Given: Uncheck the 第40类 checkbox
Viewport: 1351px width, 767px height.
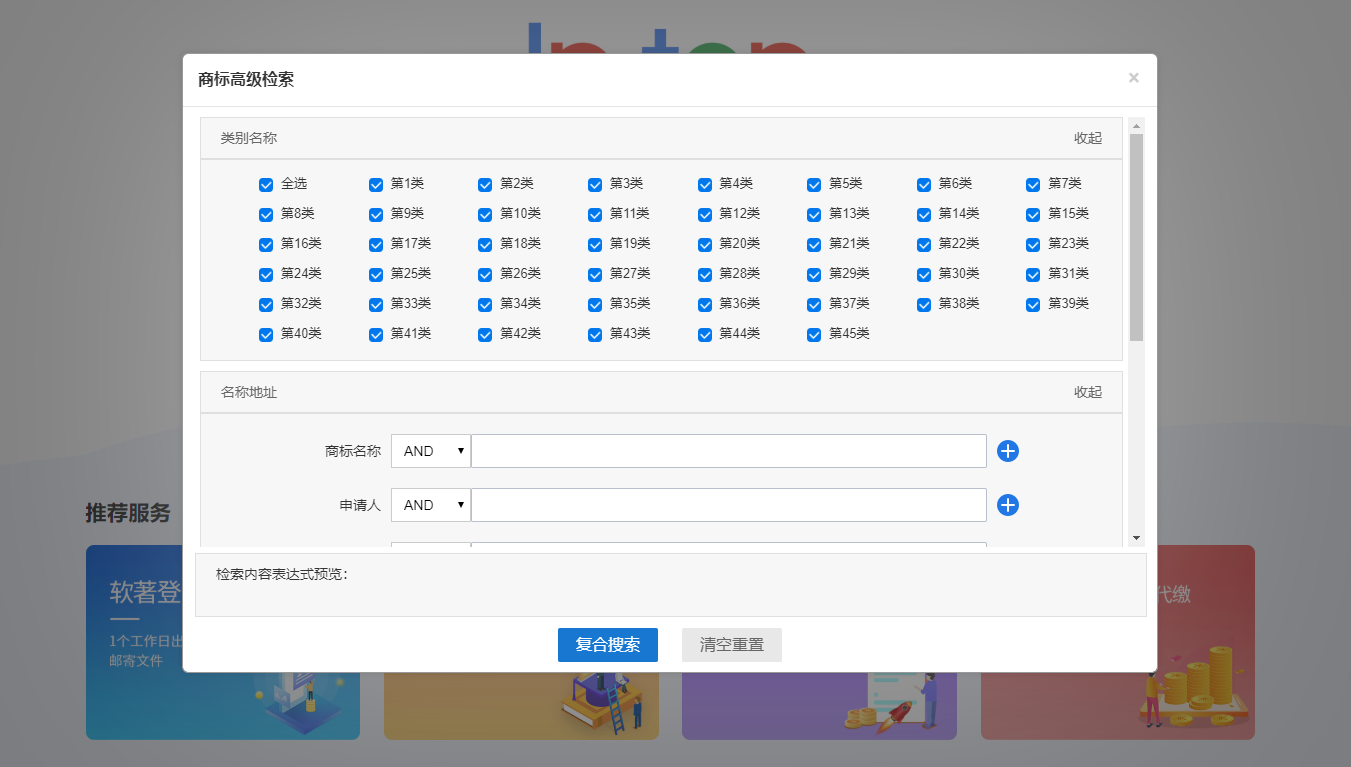Looking at the screenshot, I should click(x=266, y=335).
